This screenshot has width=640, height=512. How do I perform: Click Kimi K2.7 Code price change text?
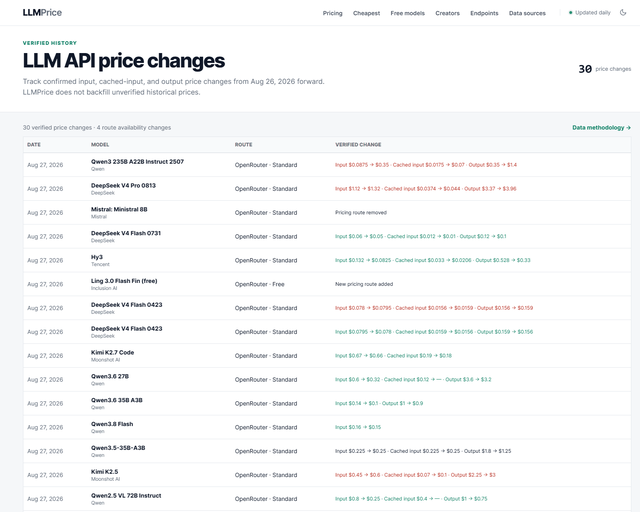(393, 356)
